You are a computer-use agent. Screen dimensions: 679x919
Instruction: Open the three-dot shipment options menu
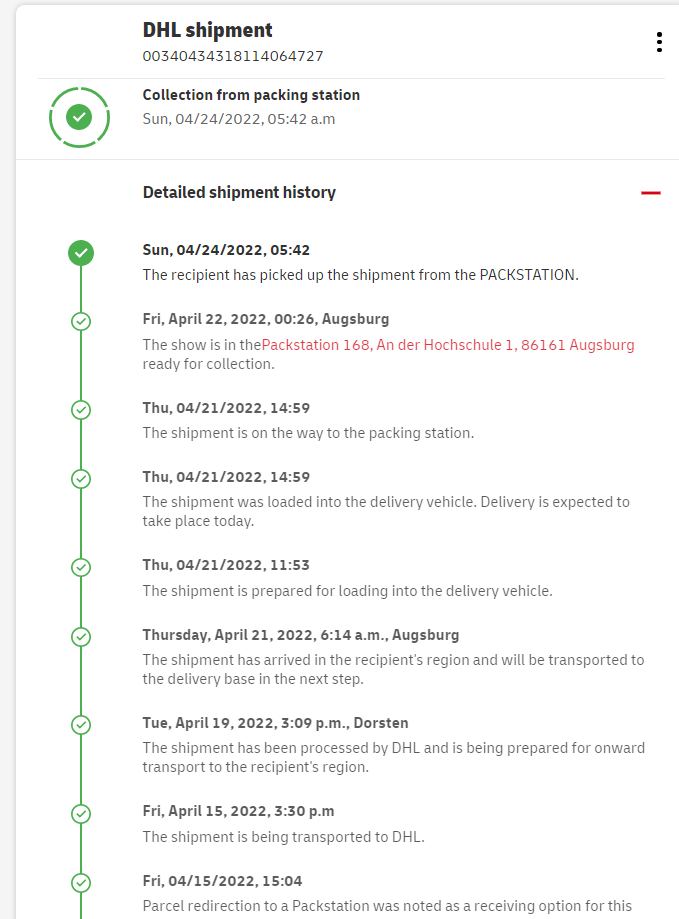(659, 42)
